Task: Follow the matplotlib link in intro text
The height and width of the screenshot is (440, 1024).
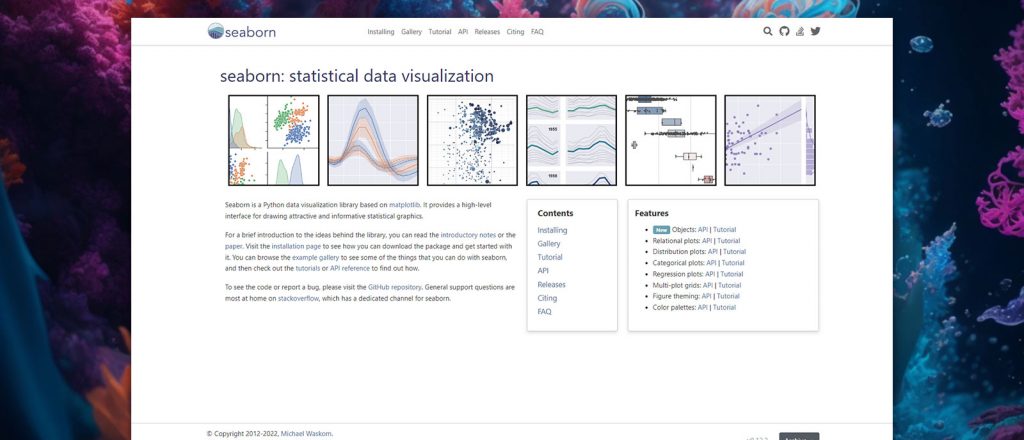Action: point(405,205)
